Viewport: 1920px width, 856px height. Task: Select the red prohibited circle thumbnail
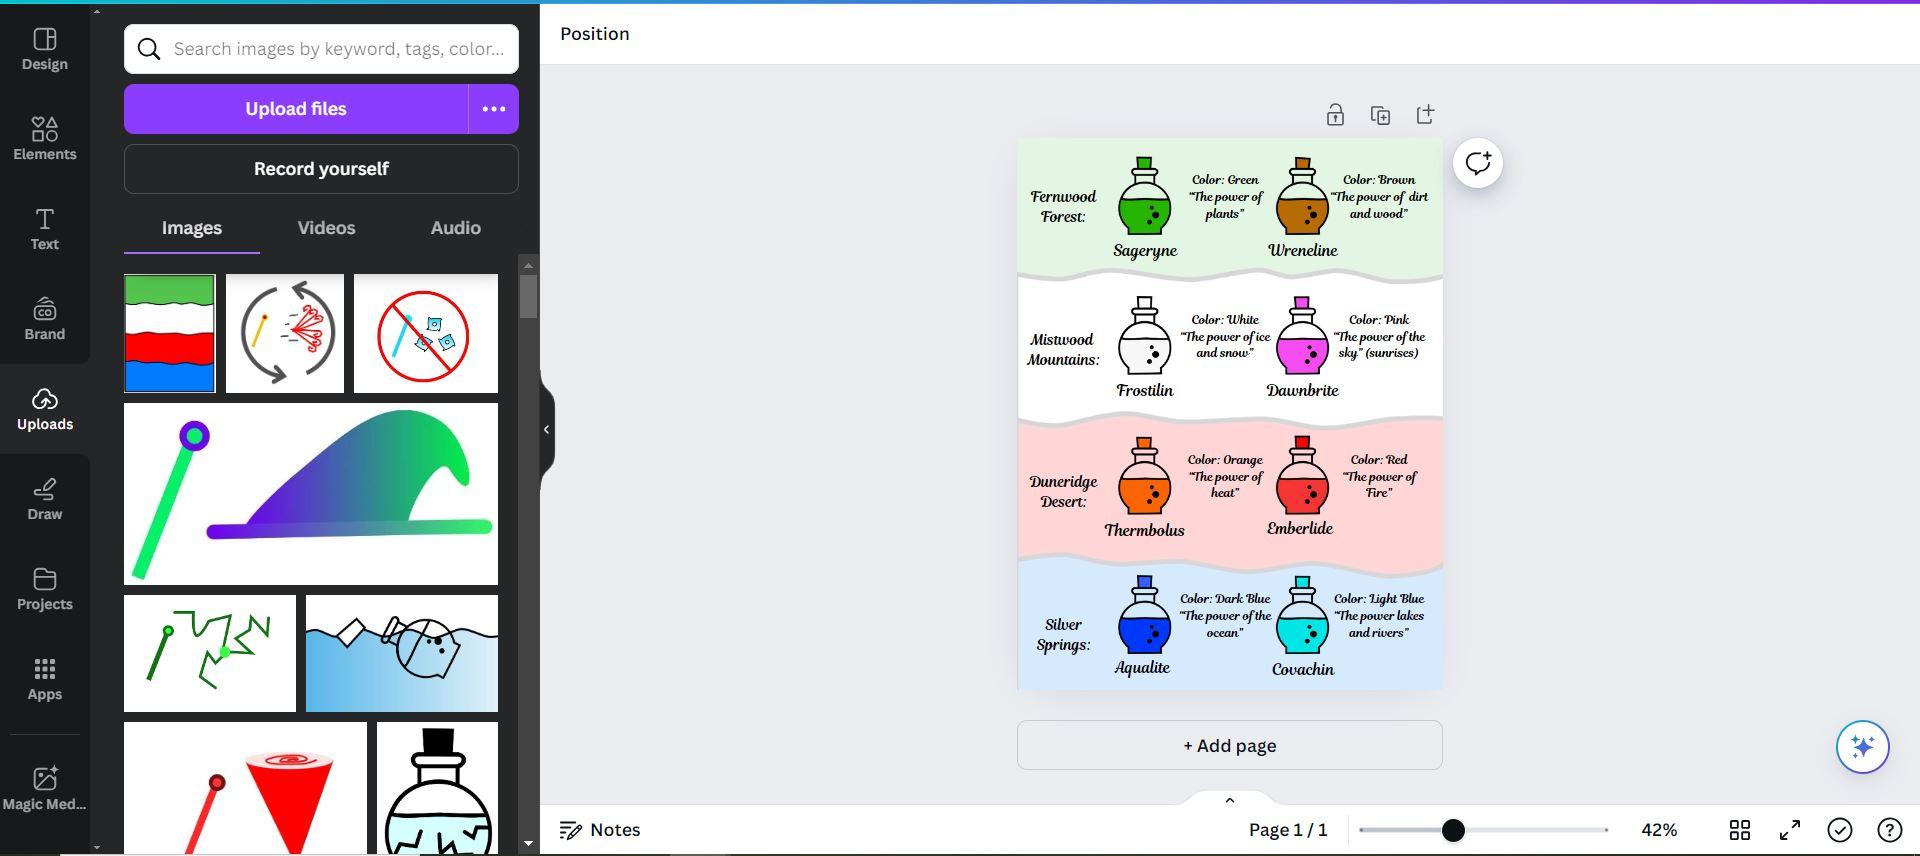point(426,333)
